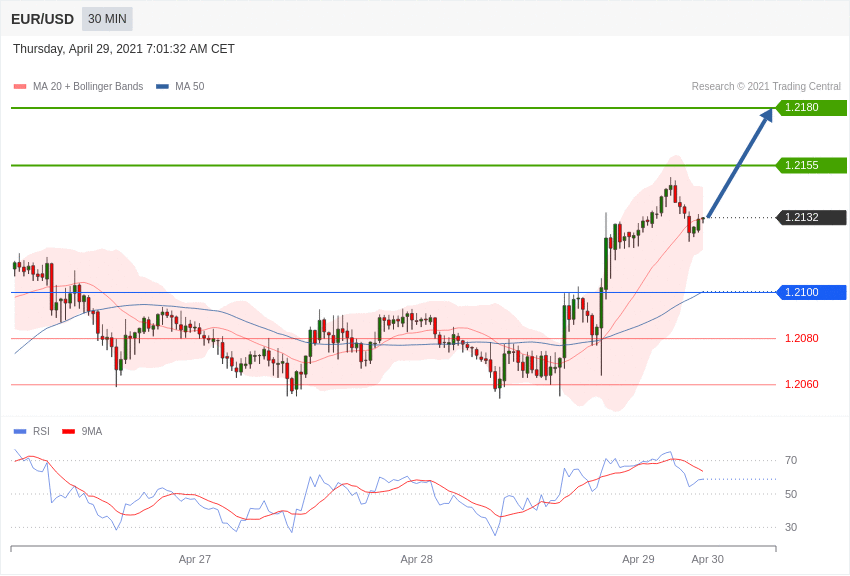Click the Apr 30 date label

click(x=707, y=559)
